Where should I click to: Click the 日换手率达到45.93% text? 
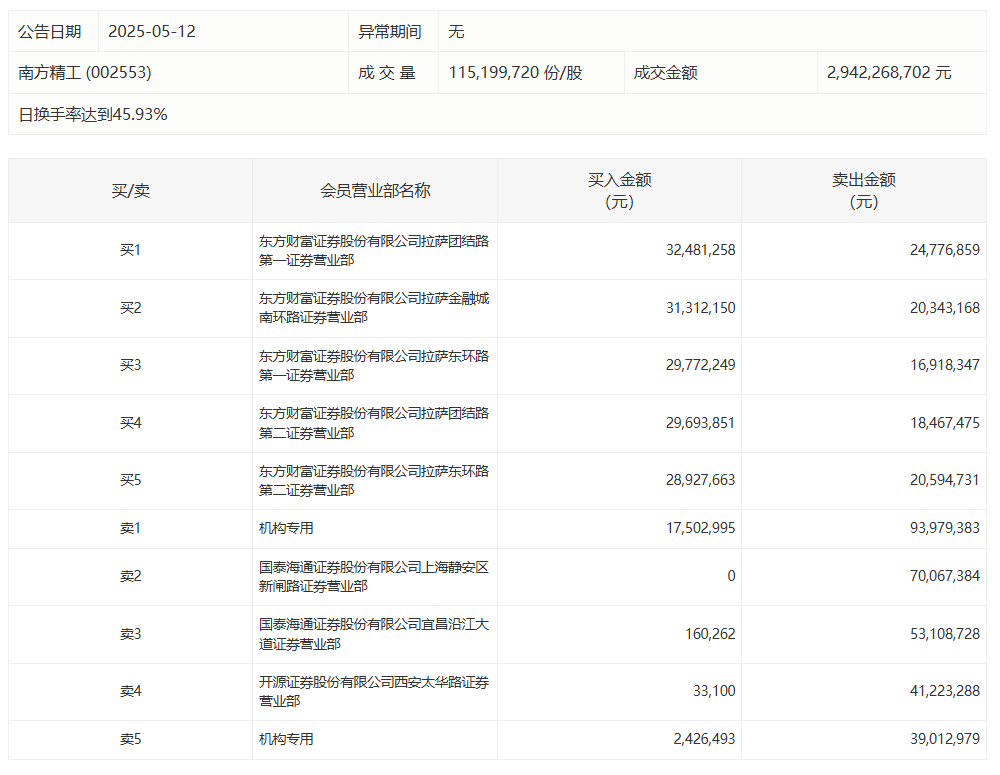click(x=93, y=114)
